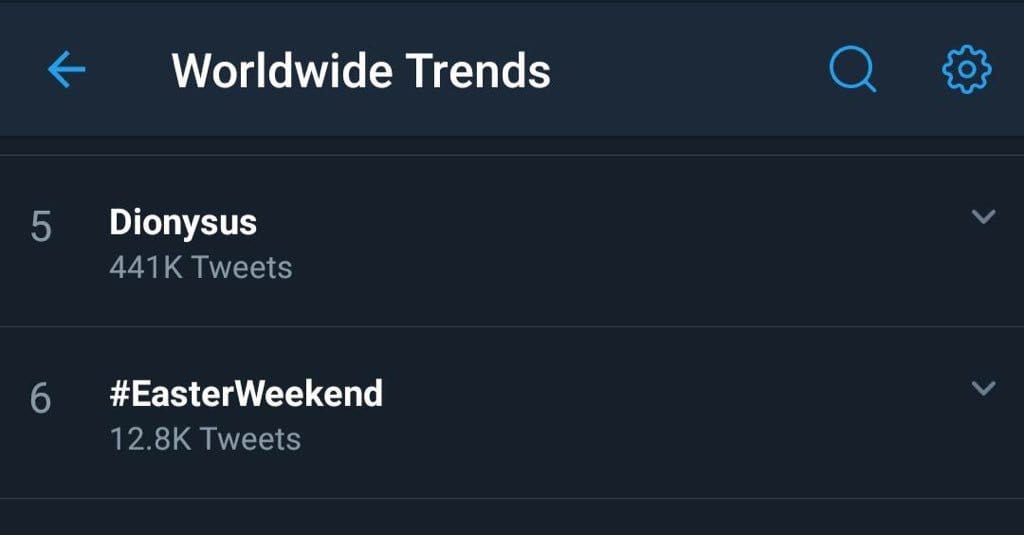This screenshot has width=1024, height=535.
Task: Expand options chevron for #EasterWeekend trend
Action: pyautogui.click(x=983, y=388)
